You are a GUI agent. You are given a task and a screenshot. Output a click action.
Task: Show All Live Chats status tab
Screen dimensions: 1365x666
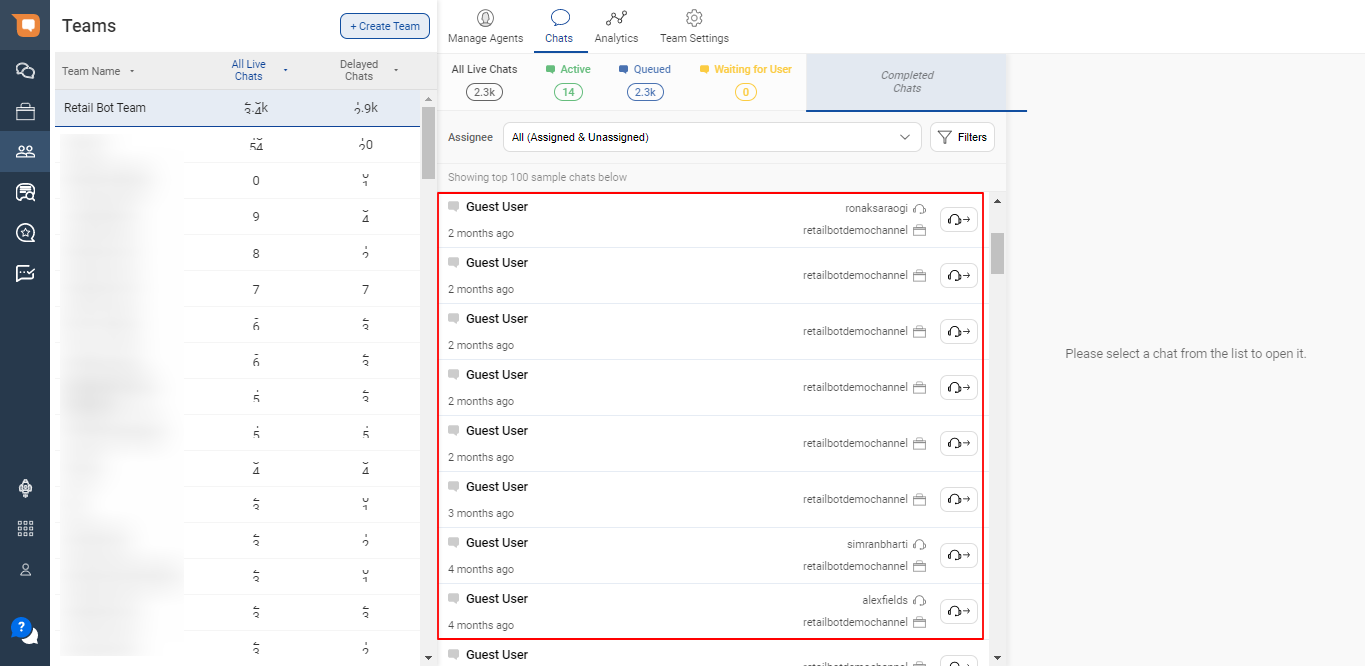coord(485,82)
